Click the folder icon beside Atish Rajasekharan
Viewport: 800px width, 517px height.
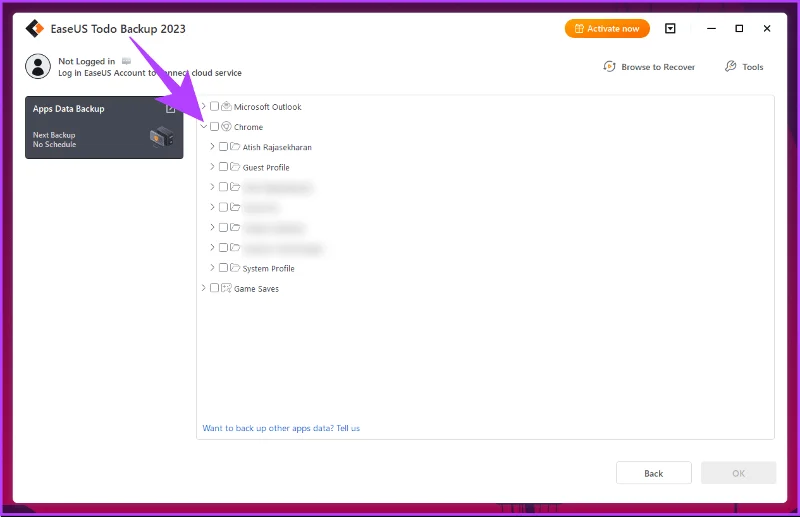(235, 146)
